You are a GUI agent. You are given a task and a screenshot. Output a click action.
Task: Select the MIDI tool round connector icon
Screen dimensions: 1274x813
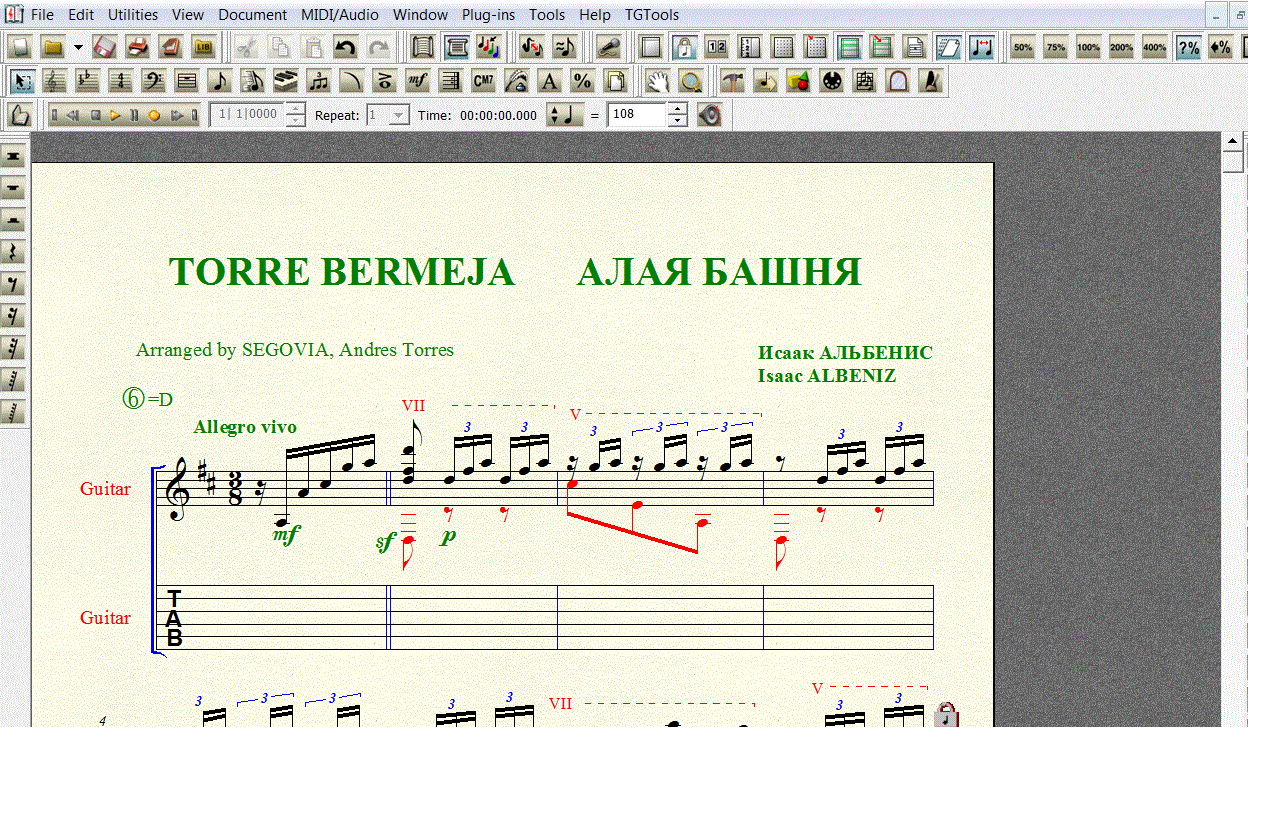832,81
